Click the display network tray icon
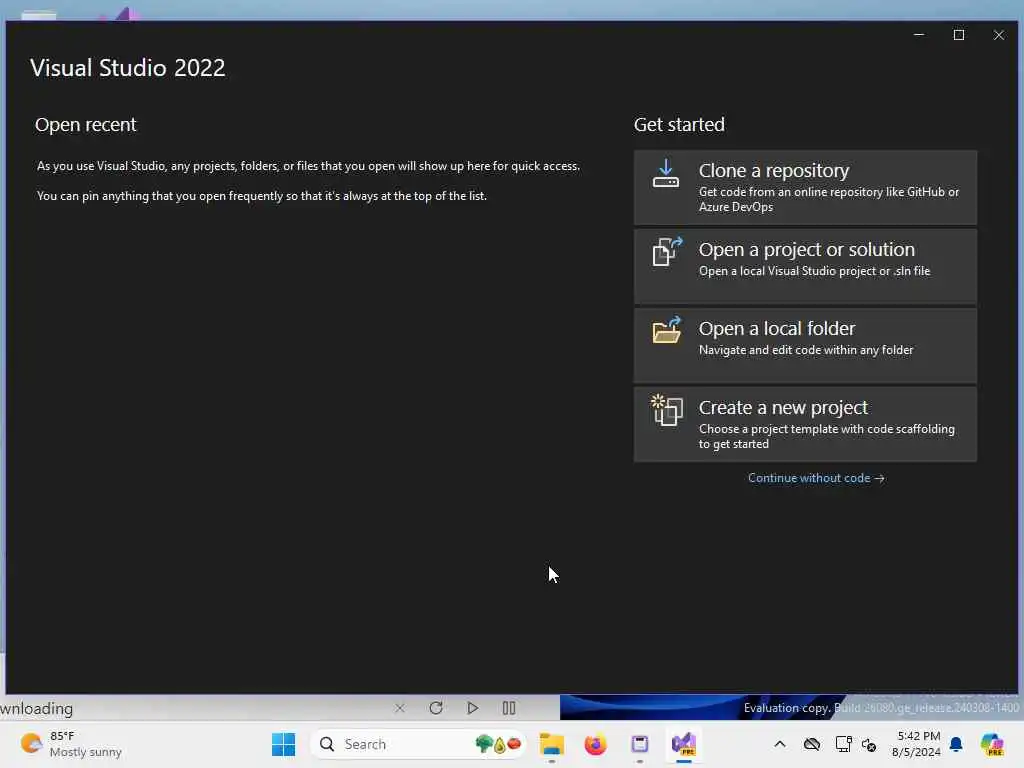The image size is (1024, 768). (x=843, y=744)
